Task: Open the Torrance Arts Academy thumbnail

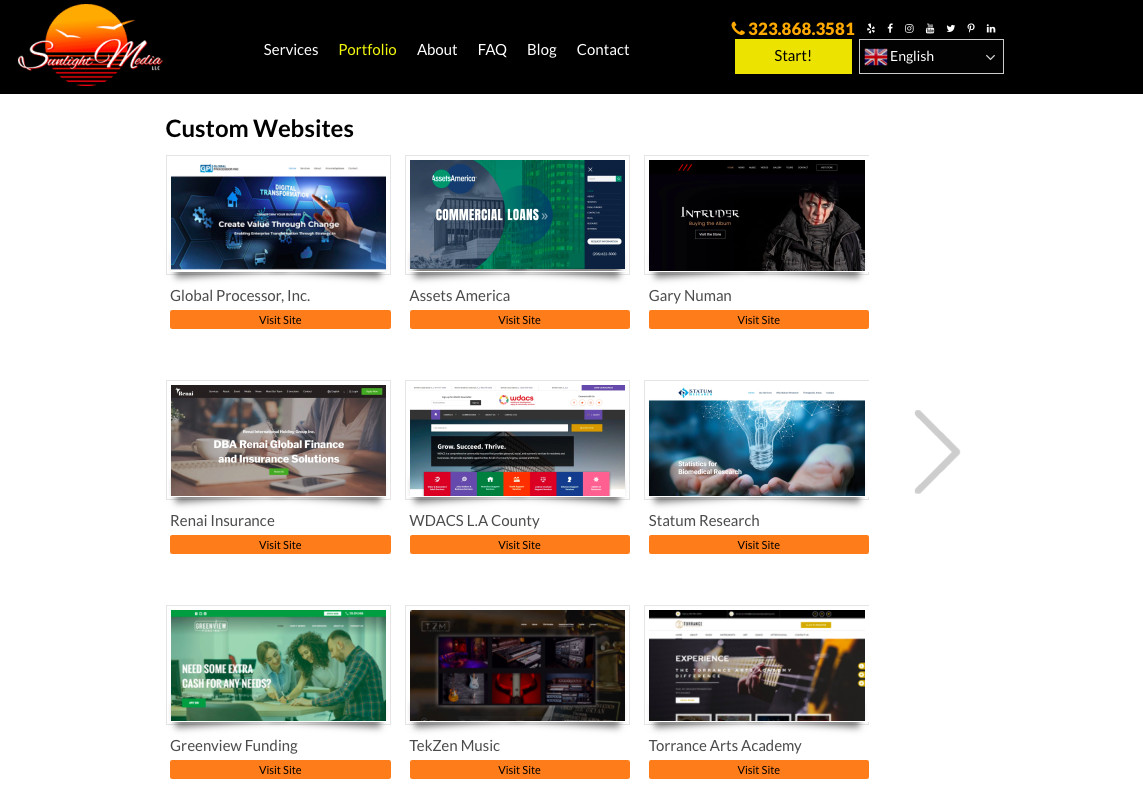Action: [757, 665]
